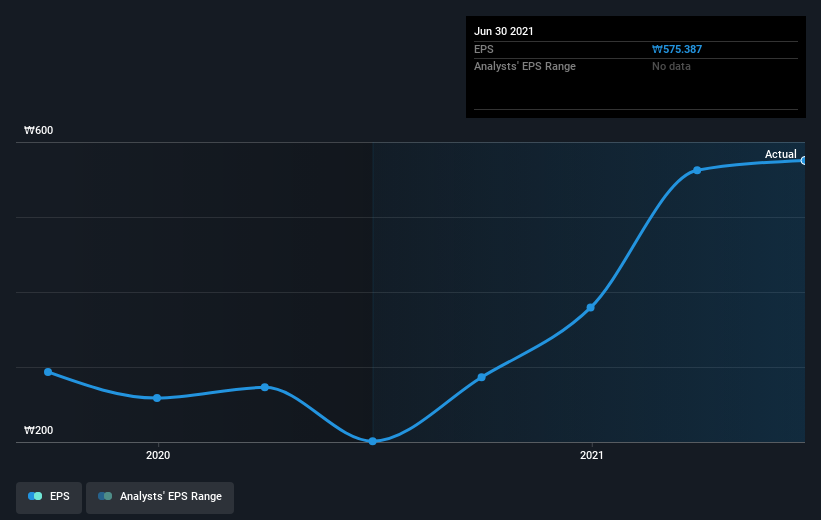This screenshot has width=821, height=520.
Task: Click the ₩575.387 EPS value in tooltip
Action: [676, 49]
